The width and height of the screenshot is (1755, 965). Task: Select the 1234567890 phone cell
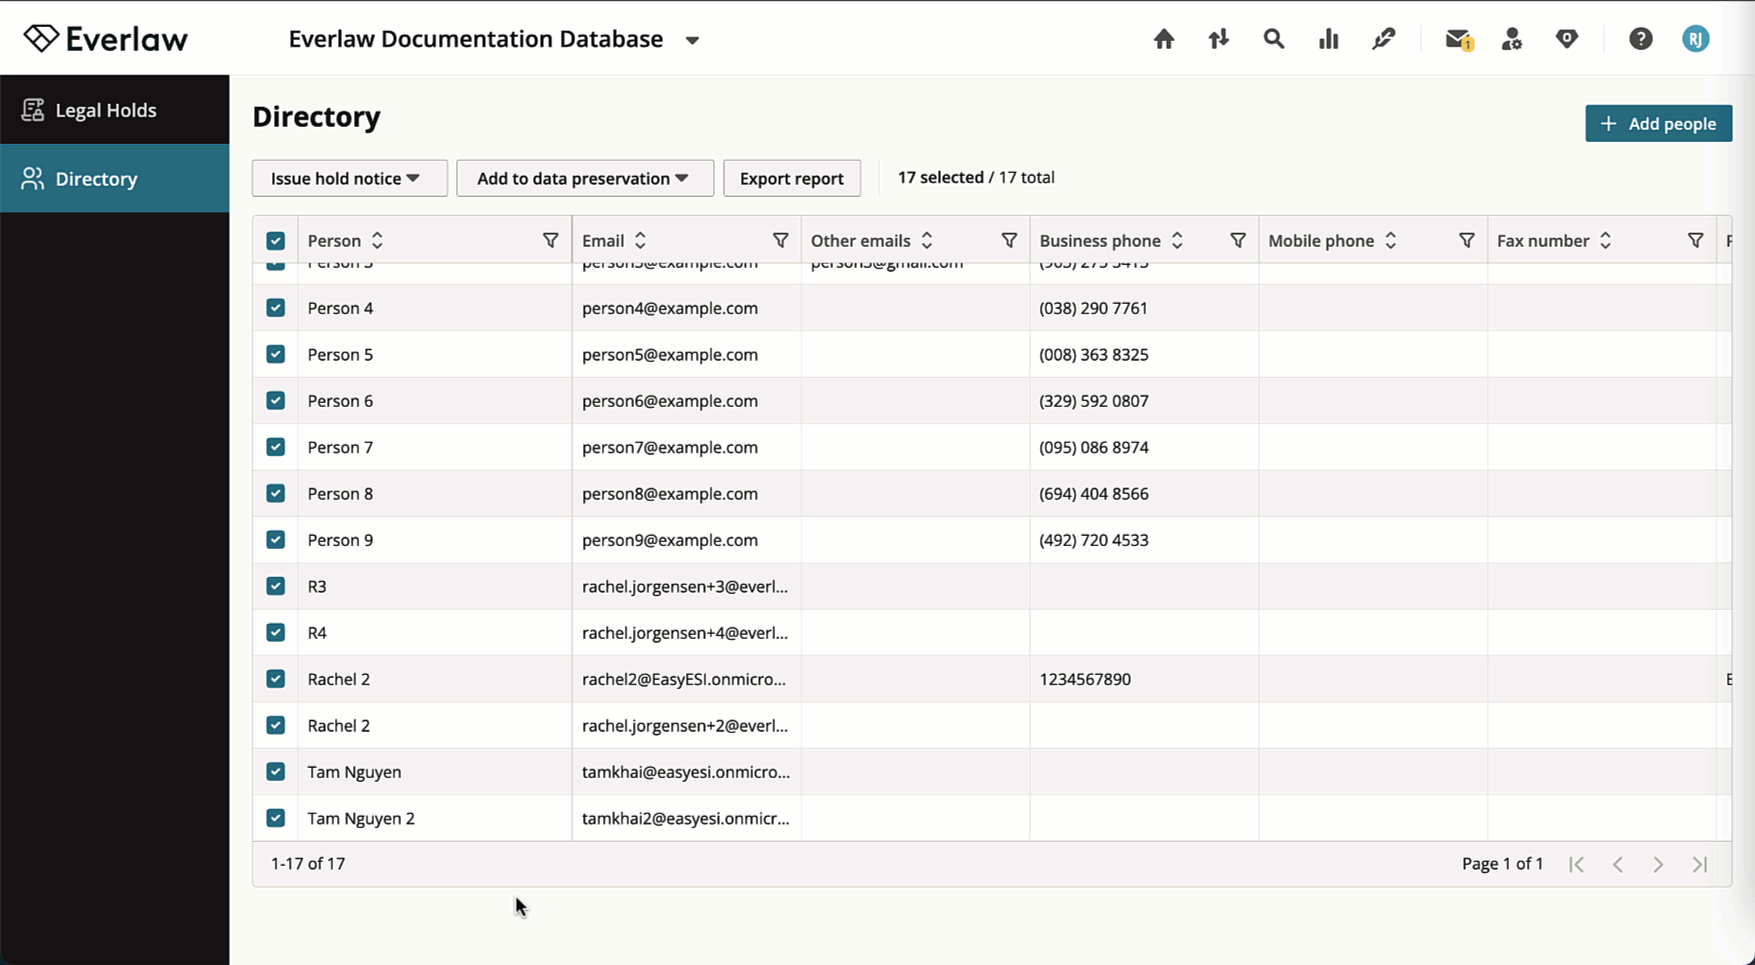click(1144, 679)
